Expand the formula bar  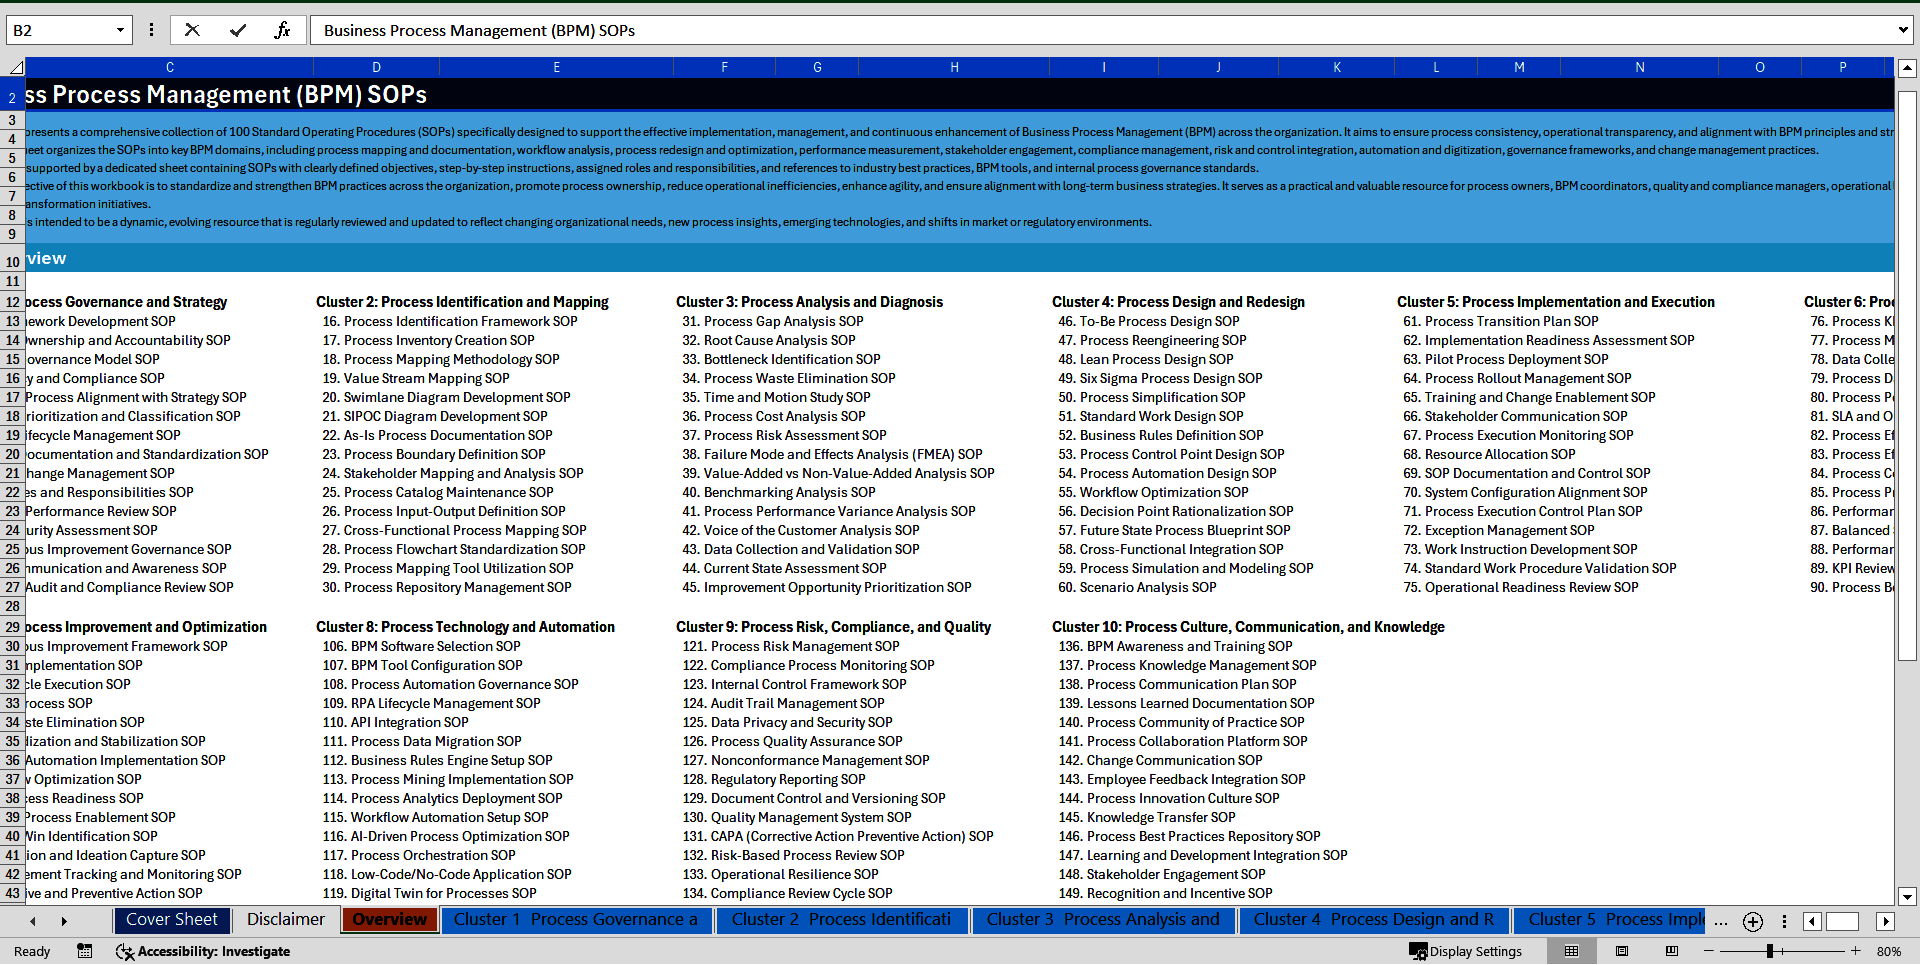pyautogui.click(x=1902, y=30)
